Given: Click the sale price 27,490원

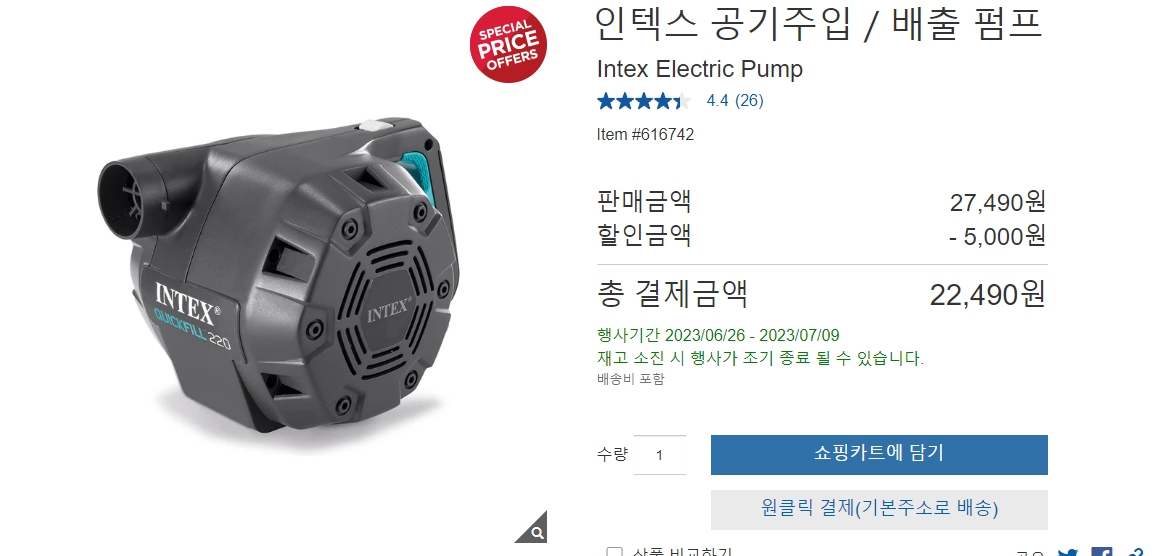Looking at the screenshot, I should click(x=998, y=202).
